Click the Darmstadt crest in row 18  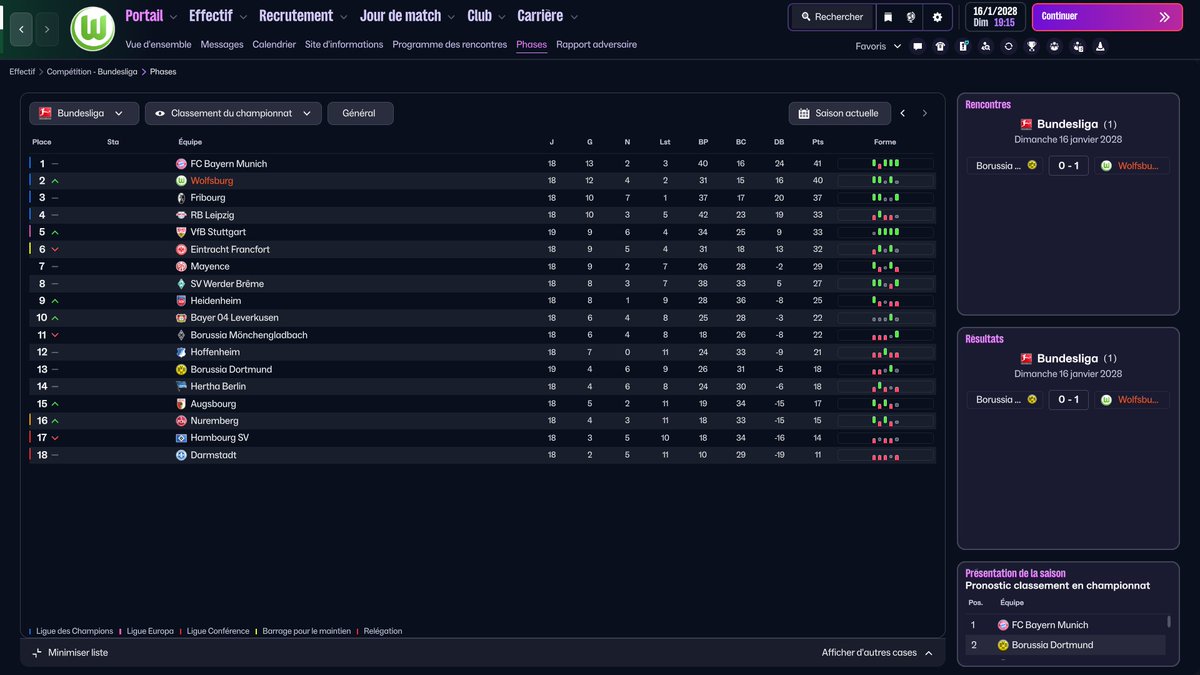coord(181,455)
